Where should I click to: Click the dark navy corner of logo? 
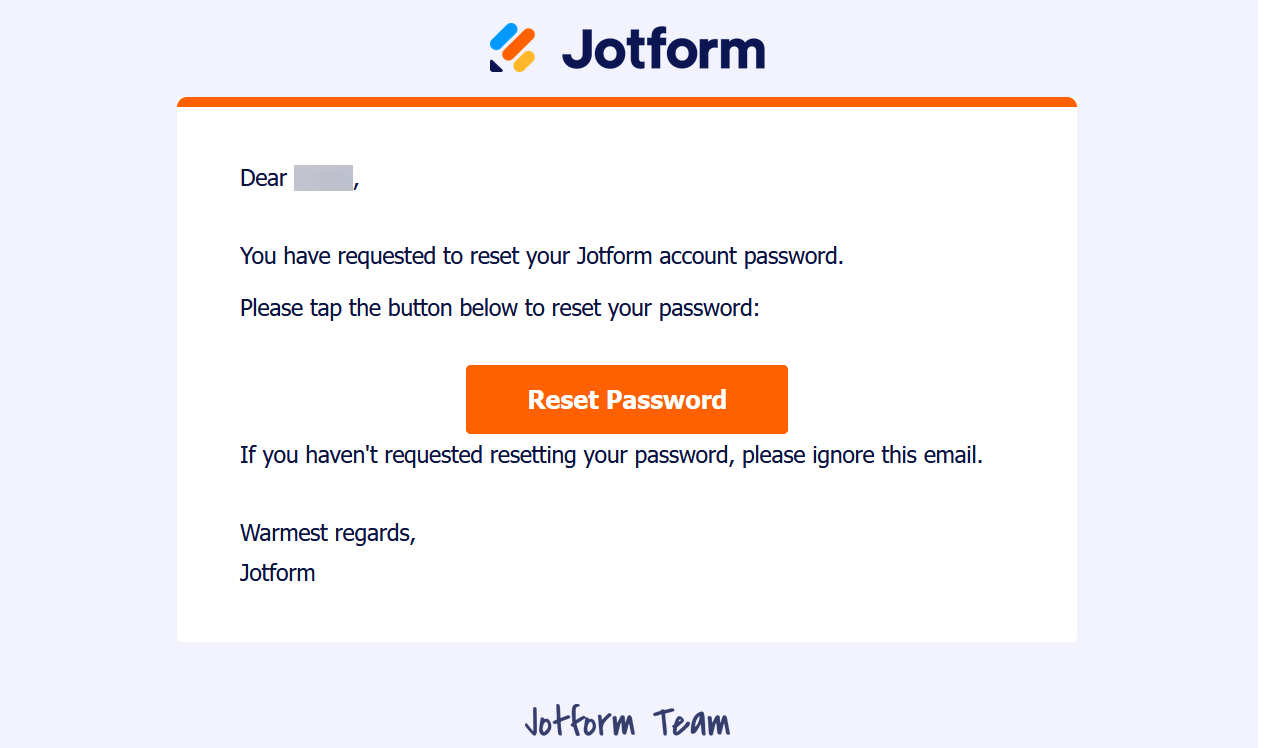pos(495,65)
